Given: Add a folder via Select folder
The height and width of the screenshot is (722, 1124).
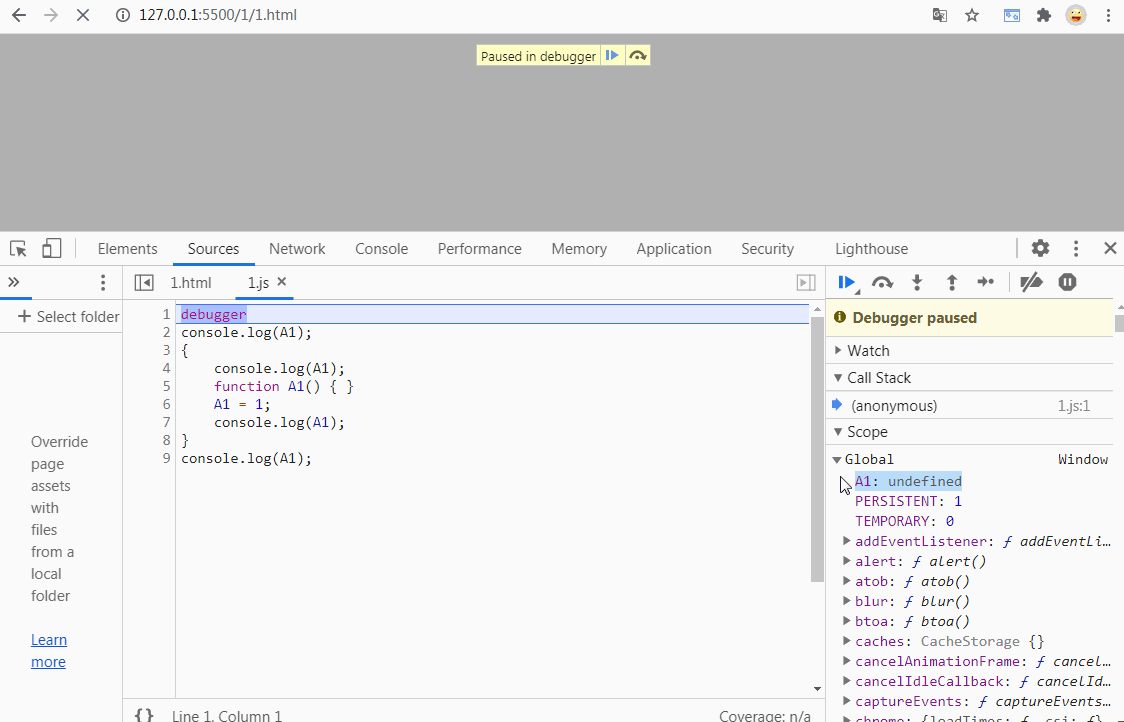Looking at the screenshot, I should point(69,316).
